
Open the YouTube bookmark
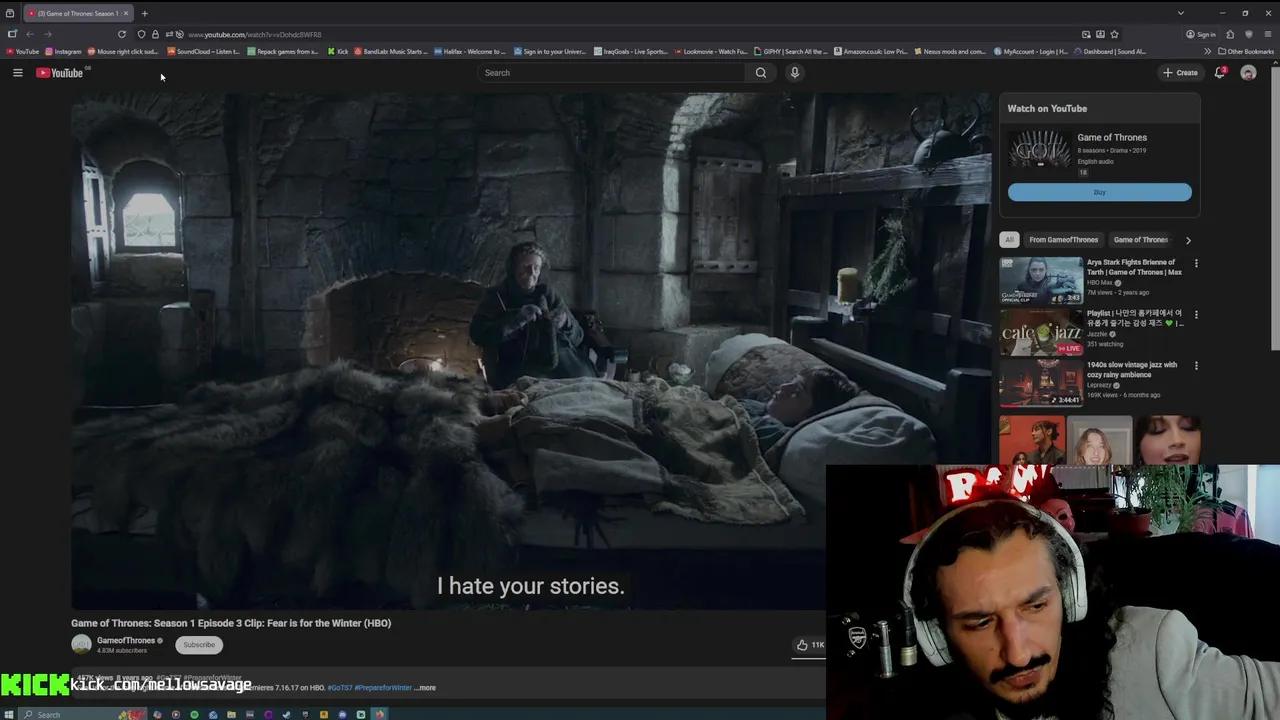(22, 51)
